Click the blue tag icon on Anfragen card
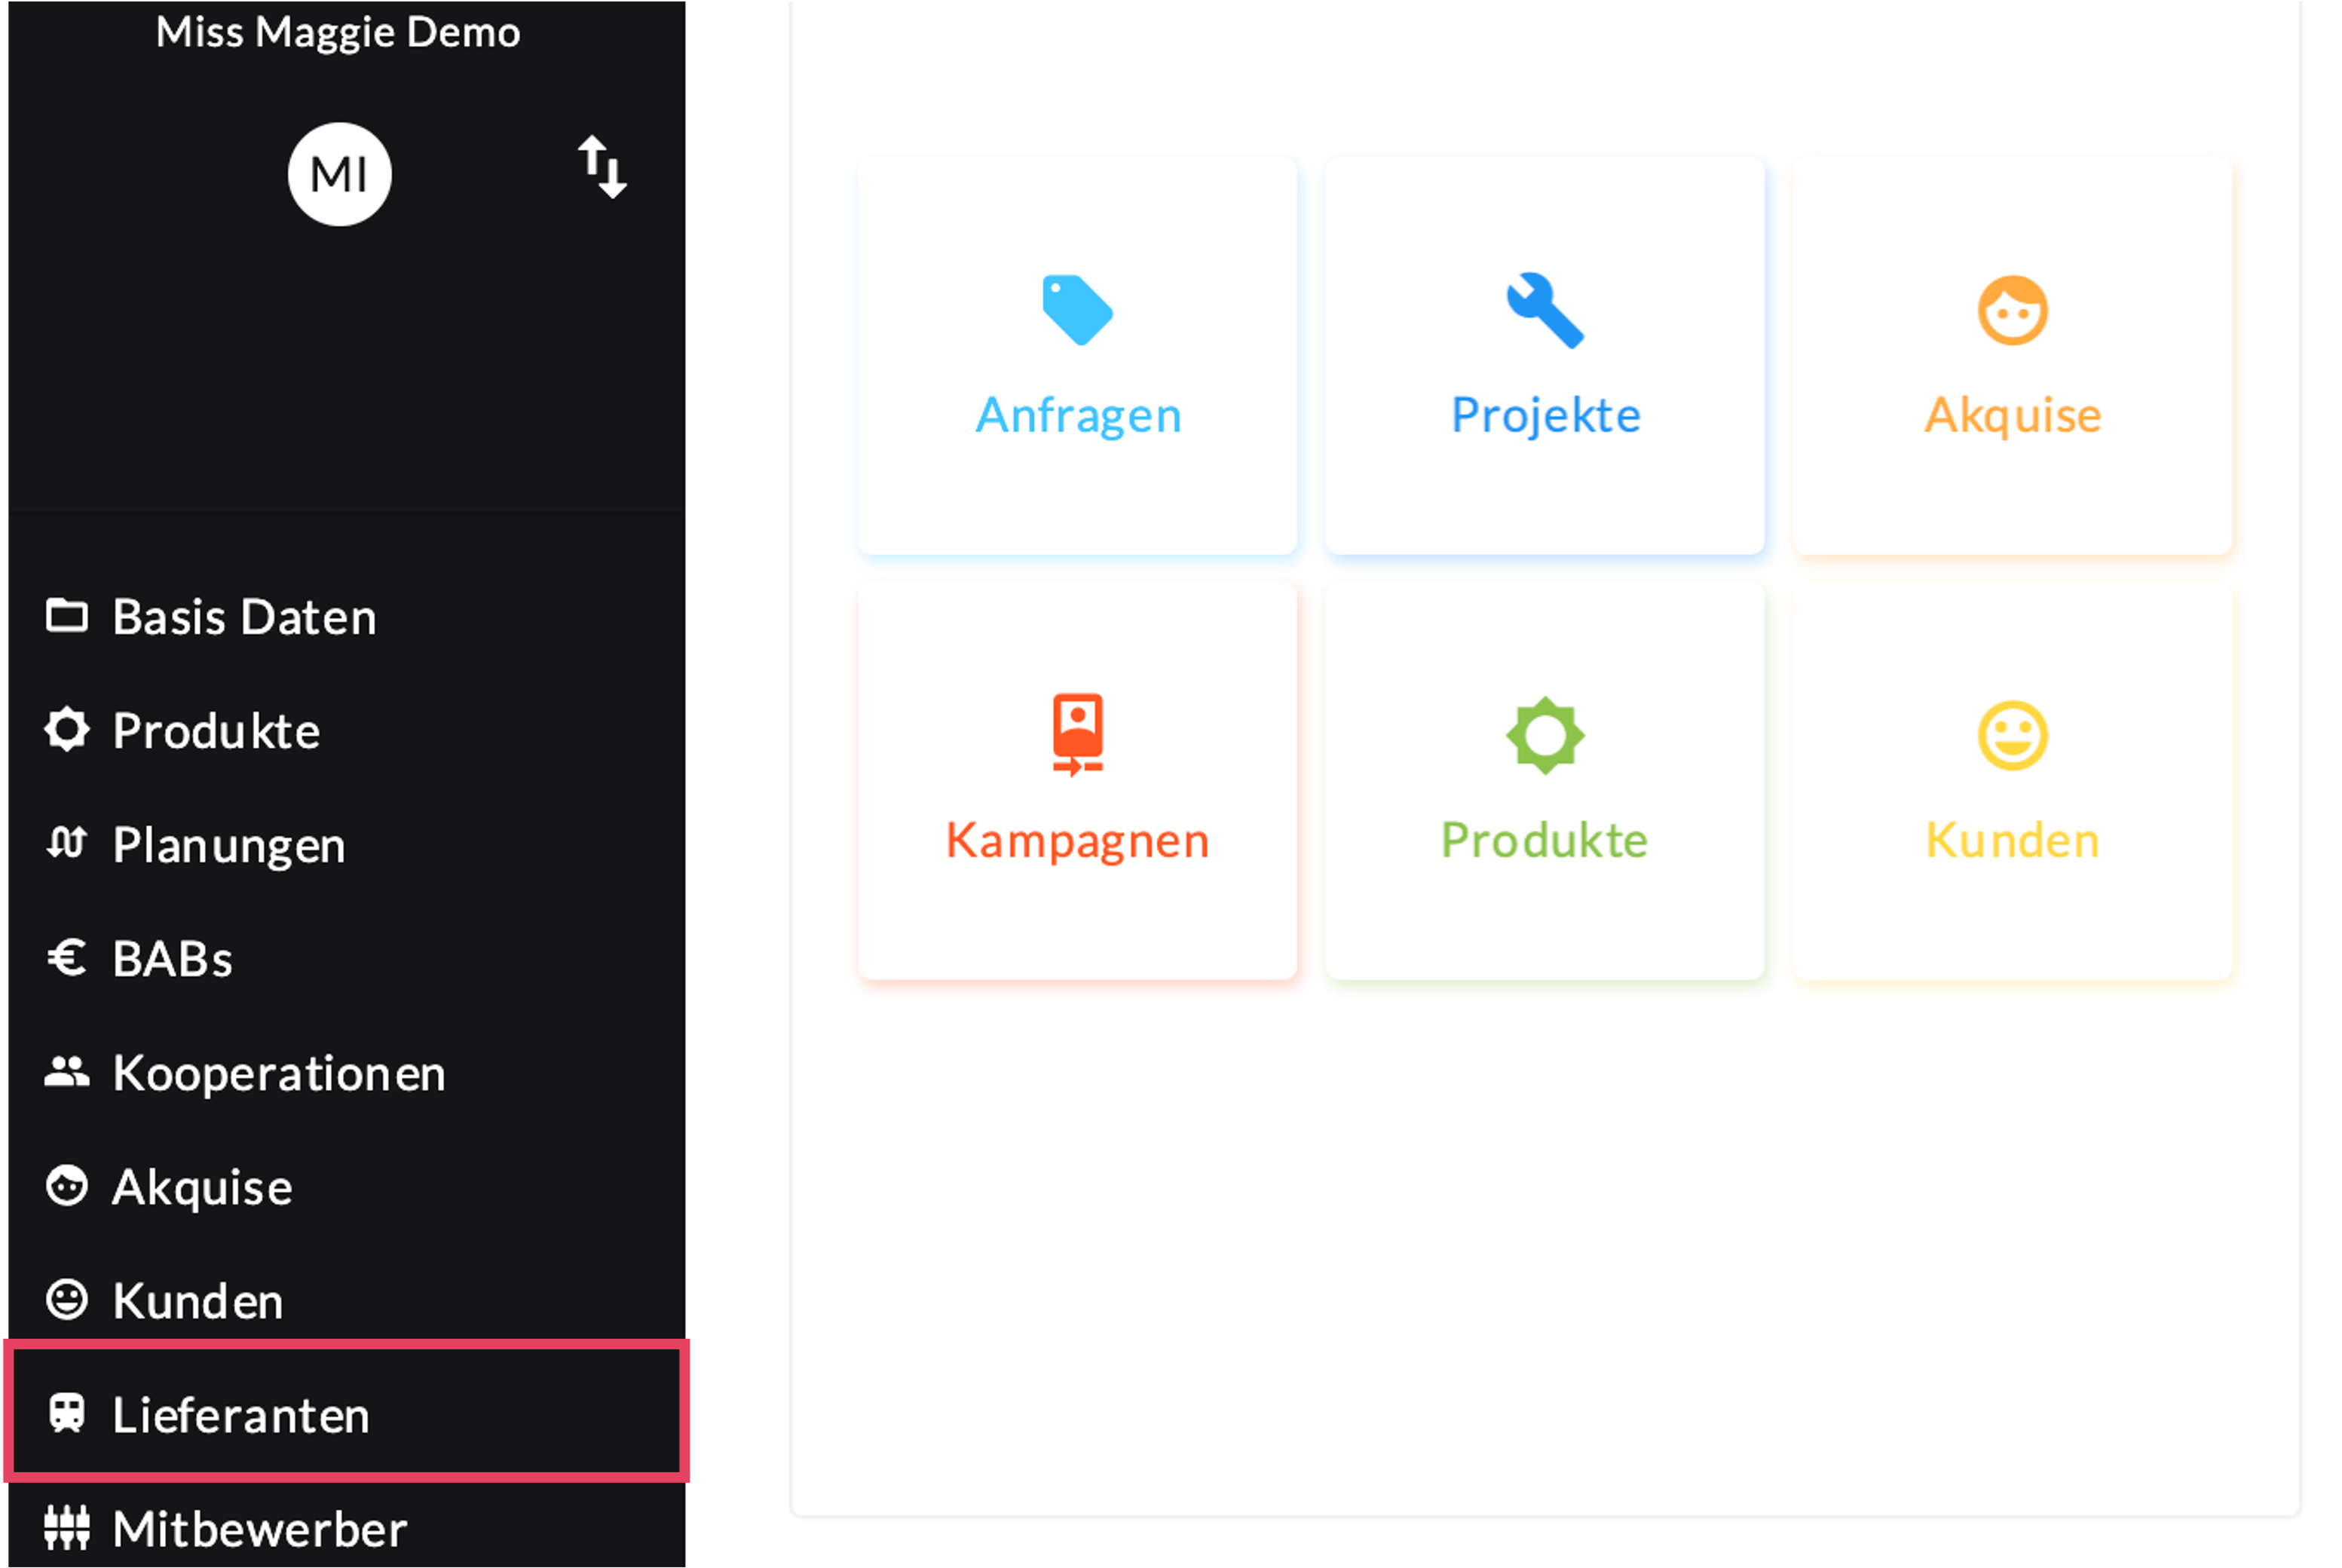This screenshot has height=1568, width=2342. coord(1077,310)
